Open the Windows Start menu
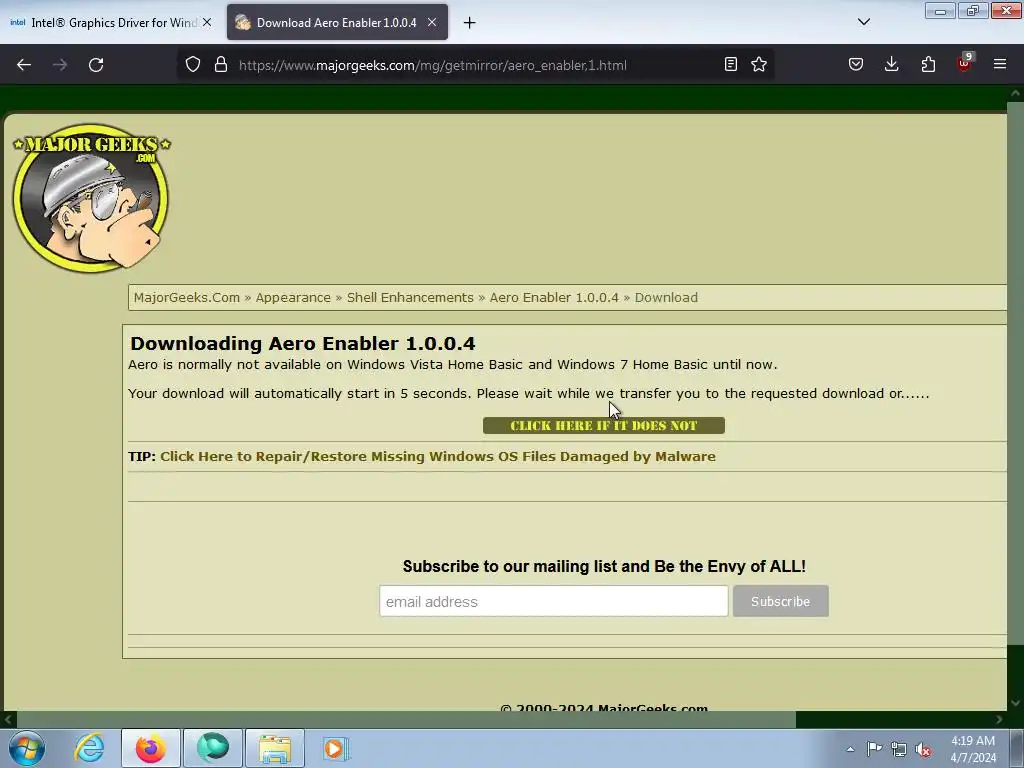The image size is (1024, 768). tap(27, 748)
